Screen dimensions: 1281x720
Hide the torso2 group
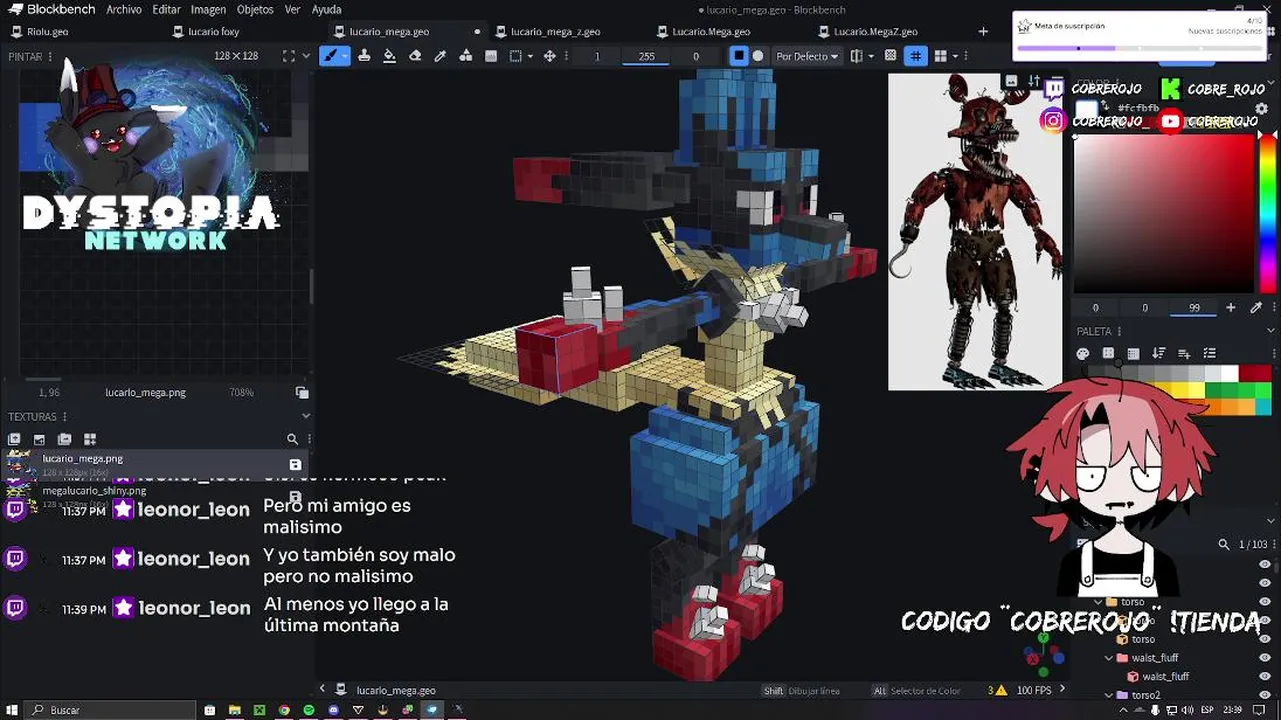1265,695
